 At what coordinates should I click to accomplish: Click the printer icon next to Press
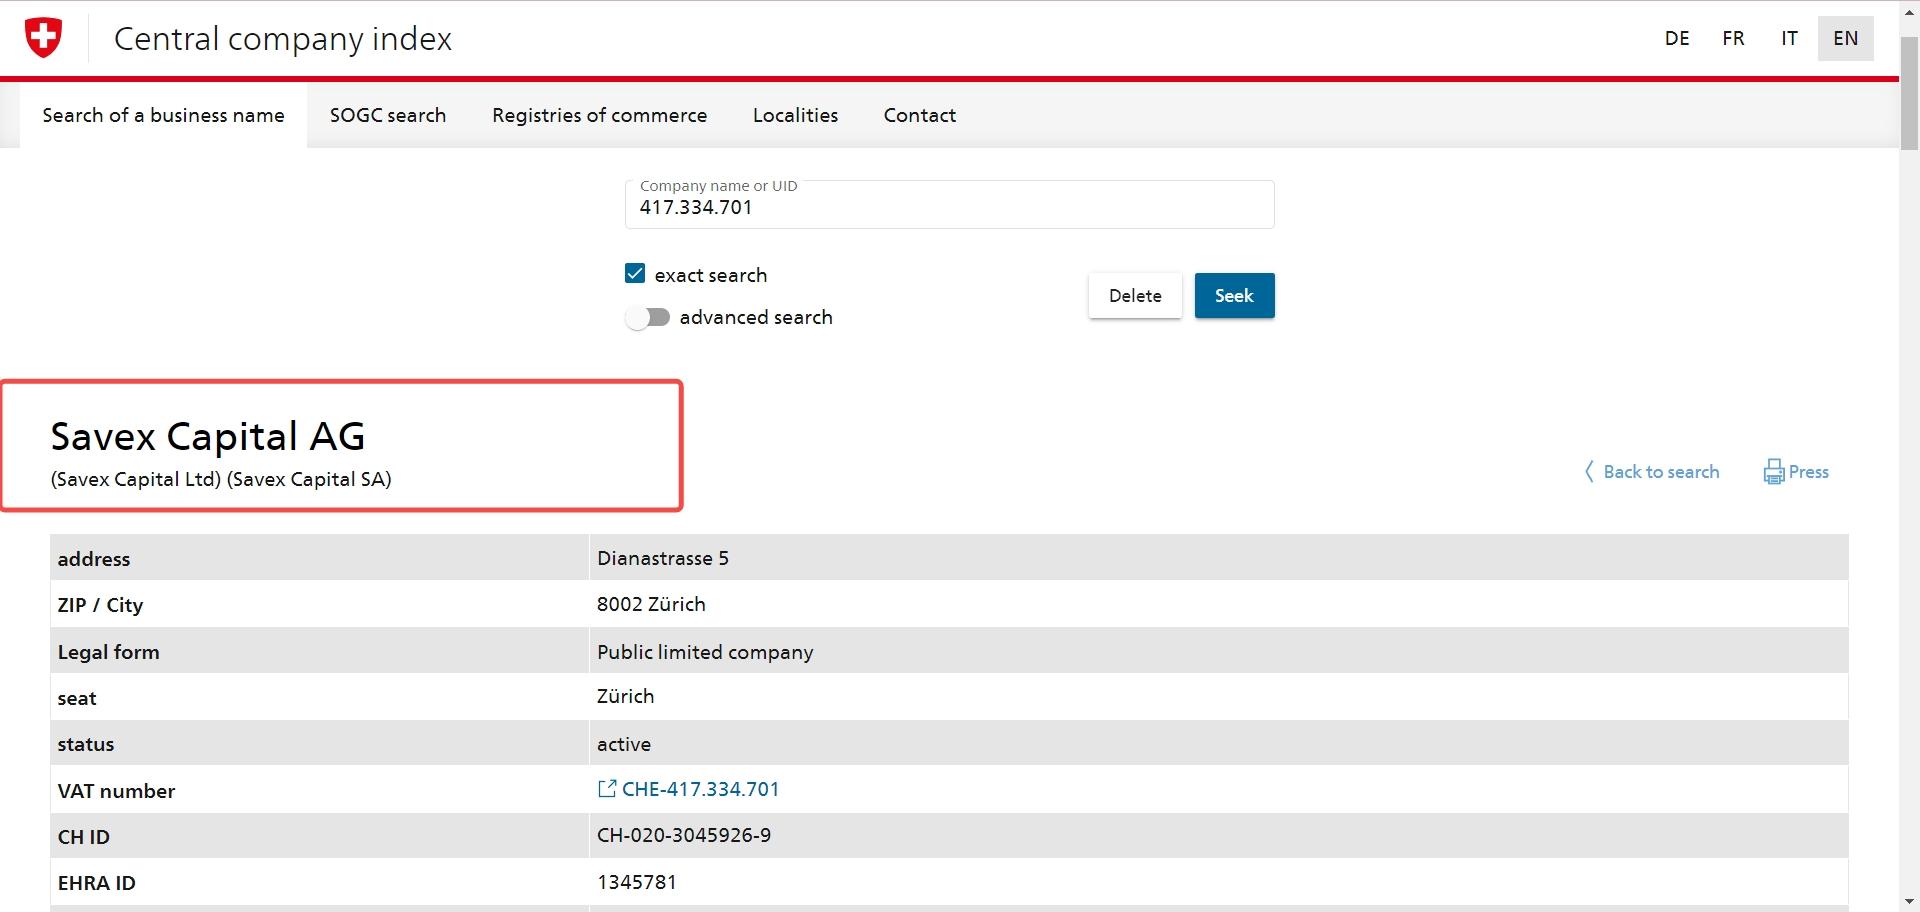pos(1774,472)
